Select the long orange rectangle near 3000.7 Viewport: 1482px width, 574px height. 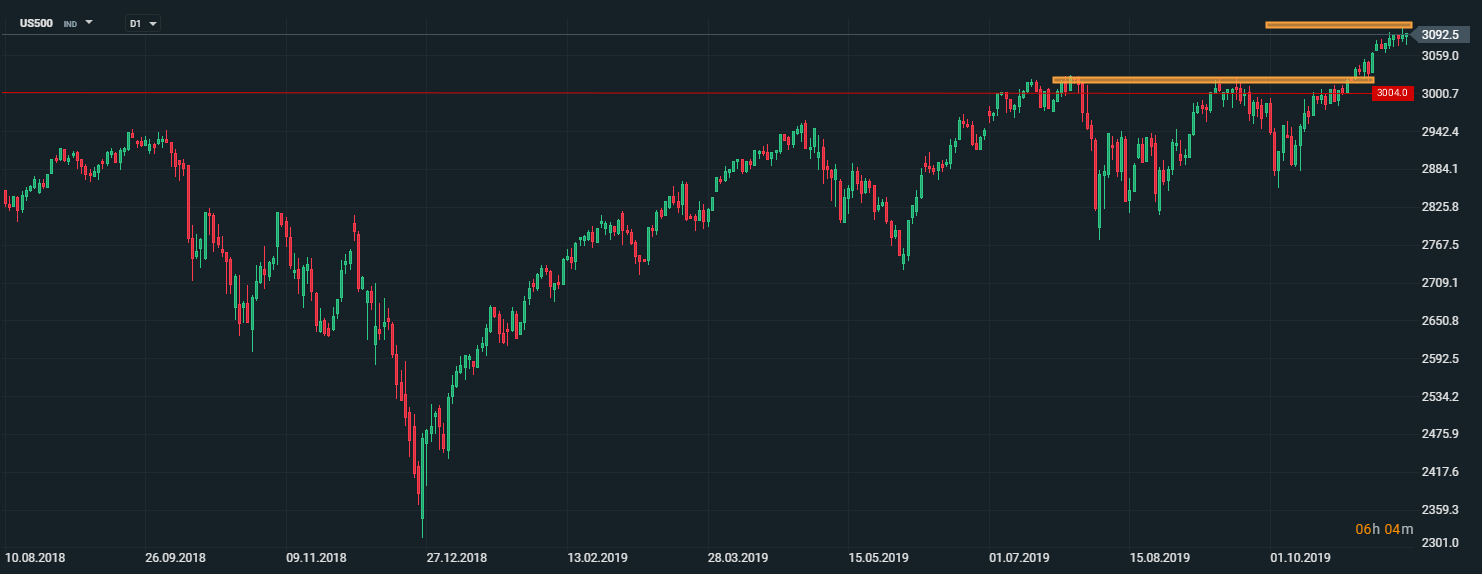(x=1212, y=80)
